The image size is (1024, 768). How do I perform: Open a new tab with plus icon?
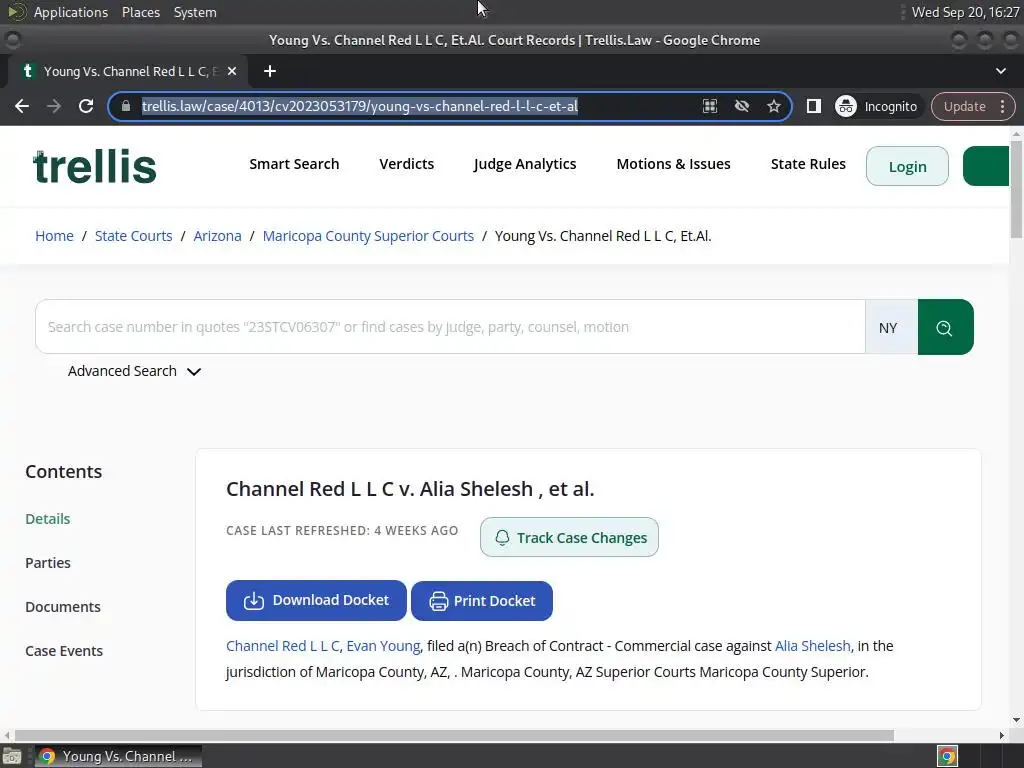coord(270,71)
